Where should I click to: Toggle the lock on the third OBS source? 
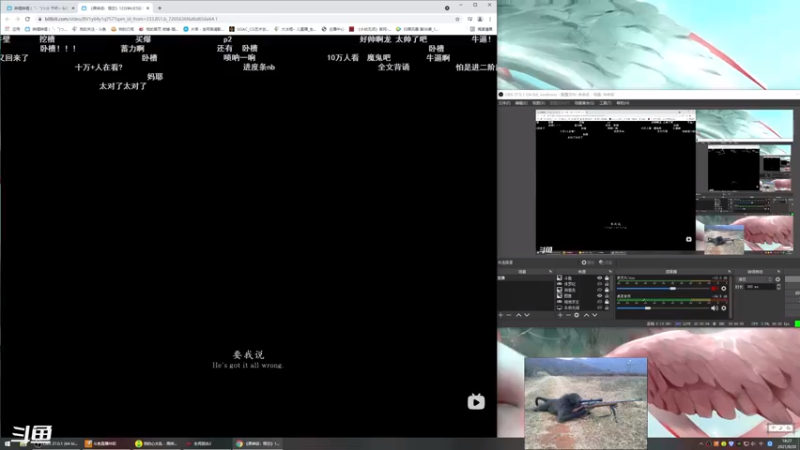607,290
